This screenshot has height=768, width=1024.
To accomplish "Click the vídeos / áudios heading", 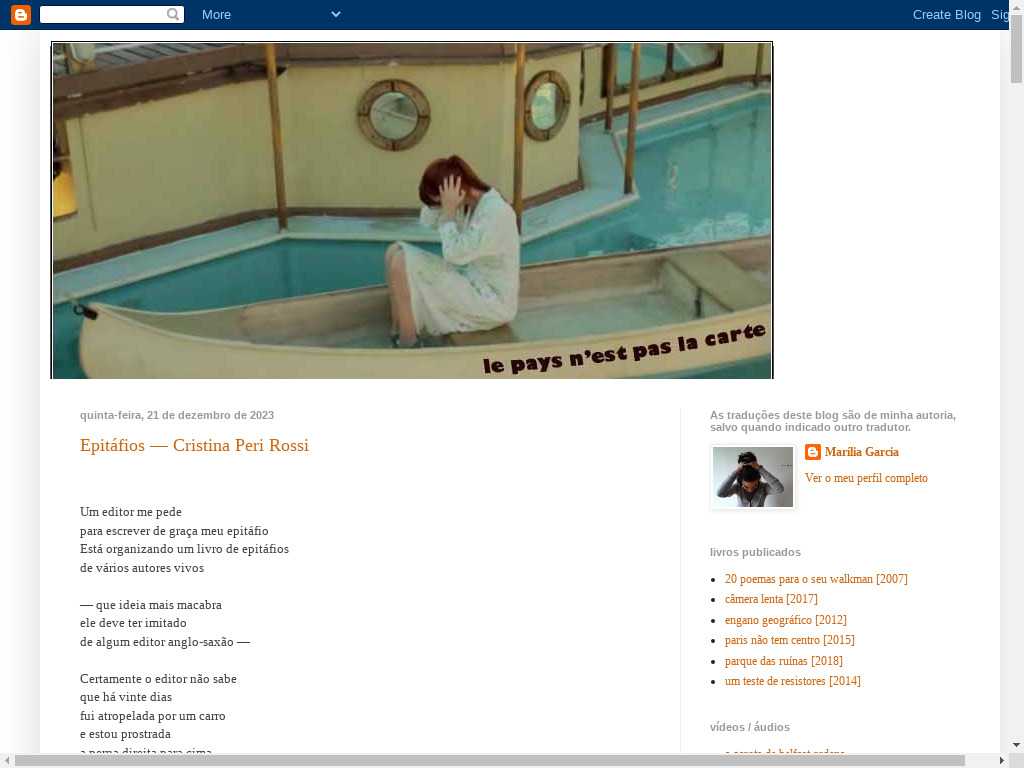I will 750,728.
